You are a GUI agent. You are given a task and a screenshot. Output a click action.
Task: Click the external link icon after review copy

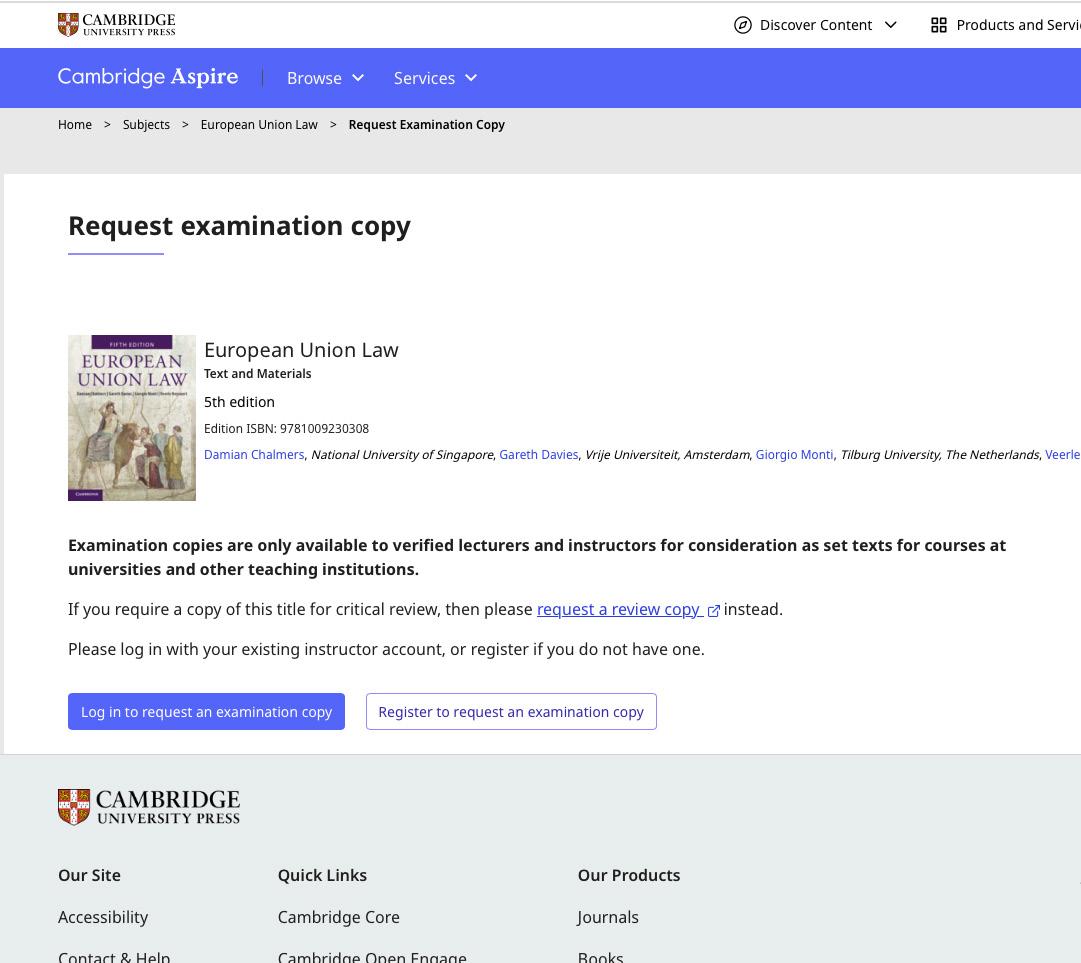(x=714, y=611)
